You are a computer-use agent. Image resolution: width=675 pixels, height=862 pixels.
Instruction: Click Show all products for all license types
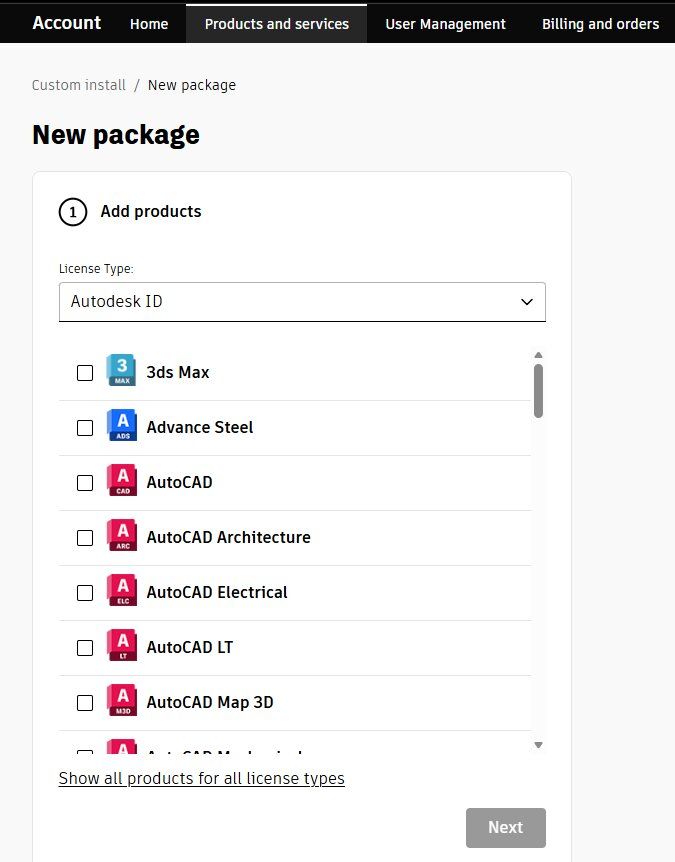(x=201, y=778)
